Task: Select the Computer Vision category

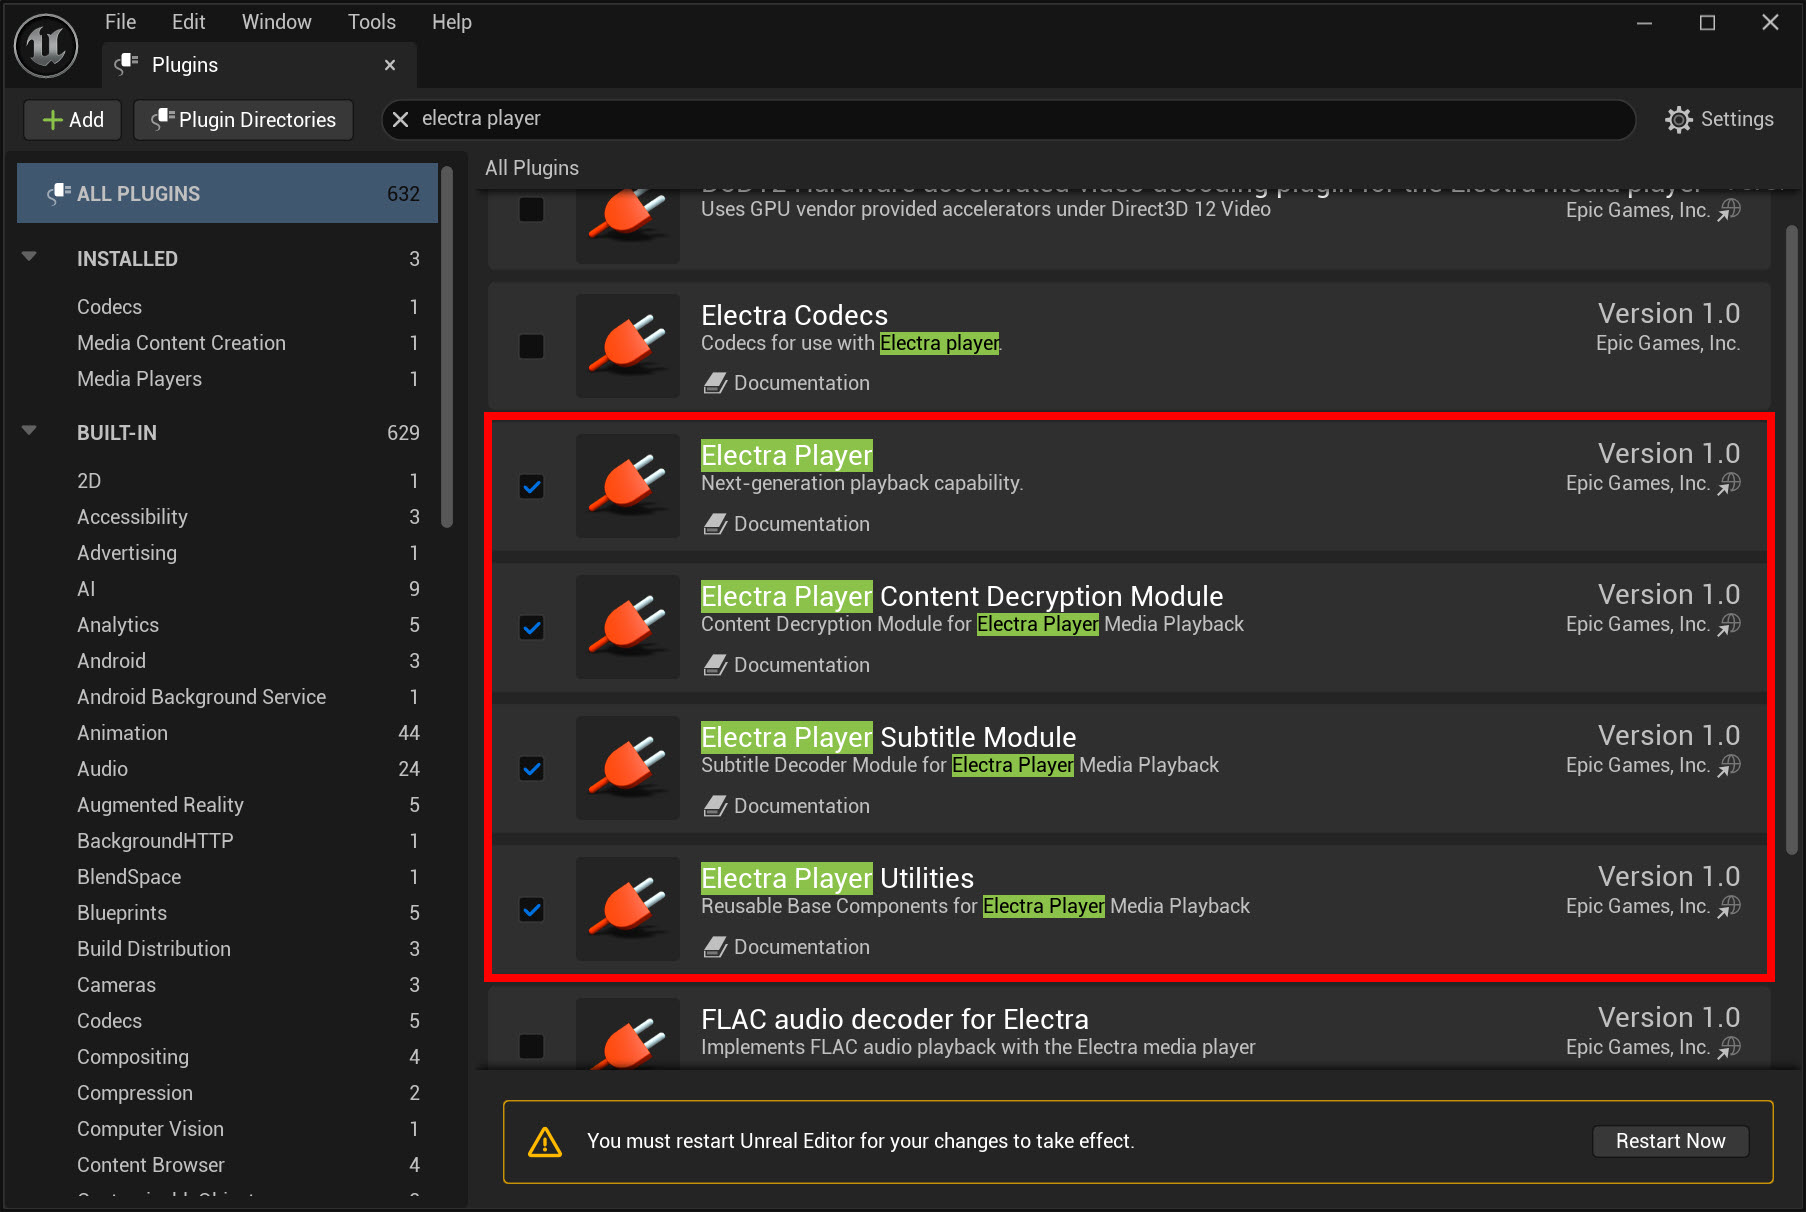Action: (227, 1129)
